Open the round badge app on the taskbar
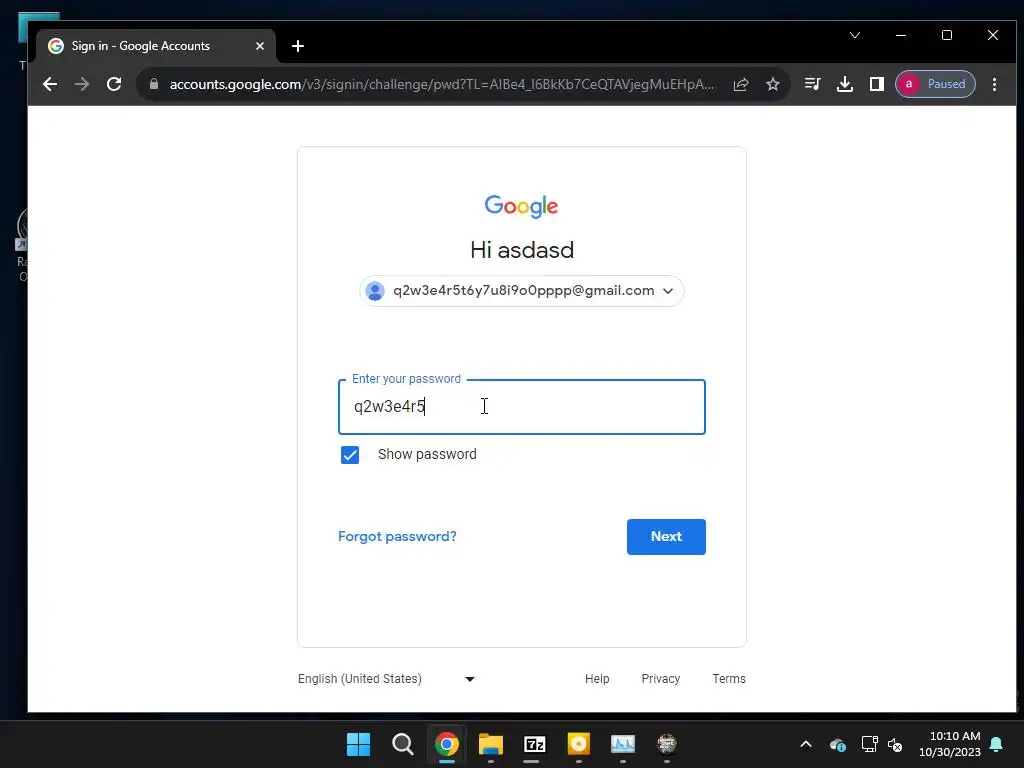This screenshot has width=1024, height=768. pyautogui.click(x=666, y=744)
